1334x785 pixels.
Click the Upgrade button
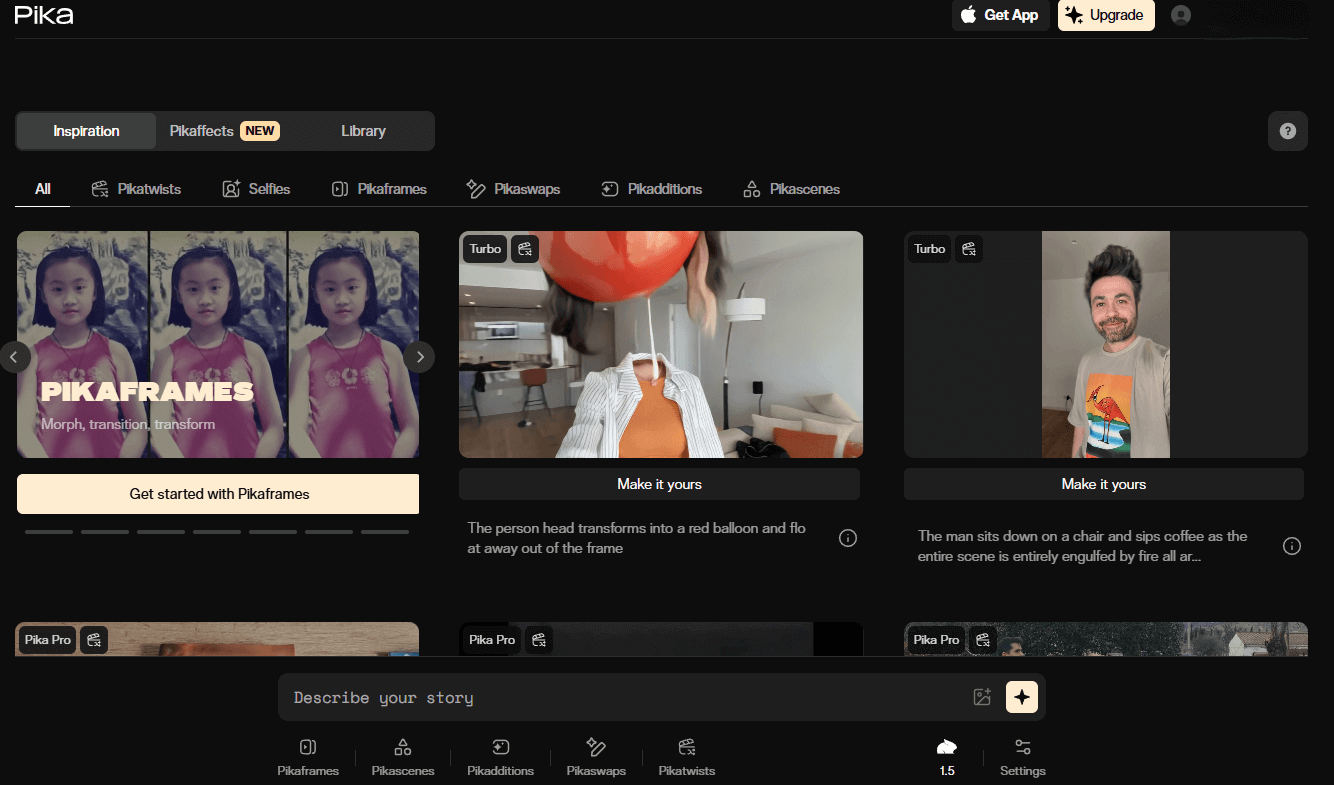[1105, 15]
